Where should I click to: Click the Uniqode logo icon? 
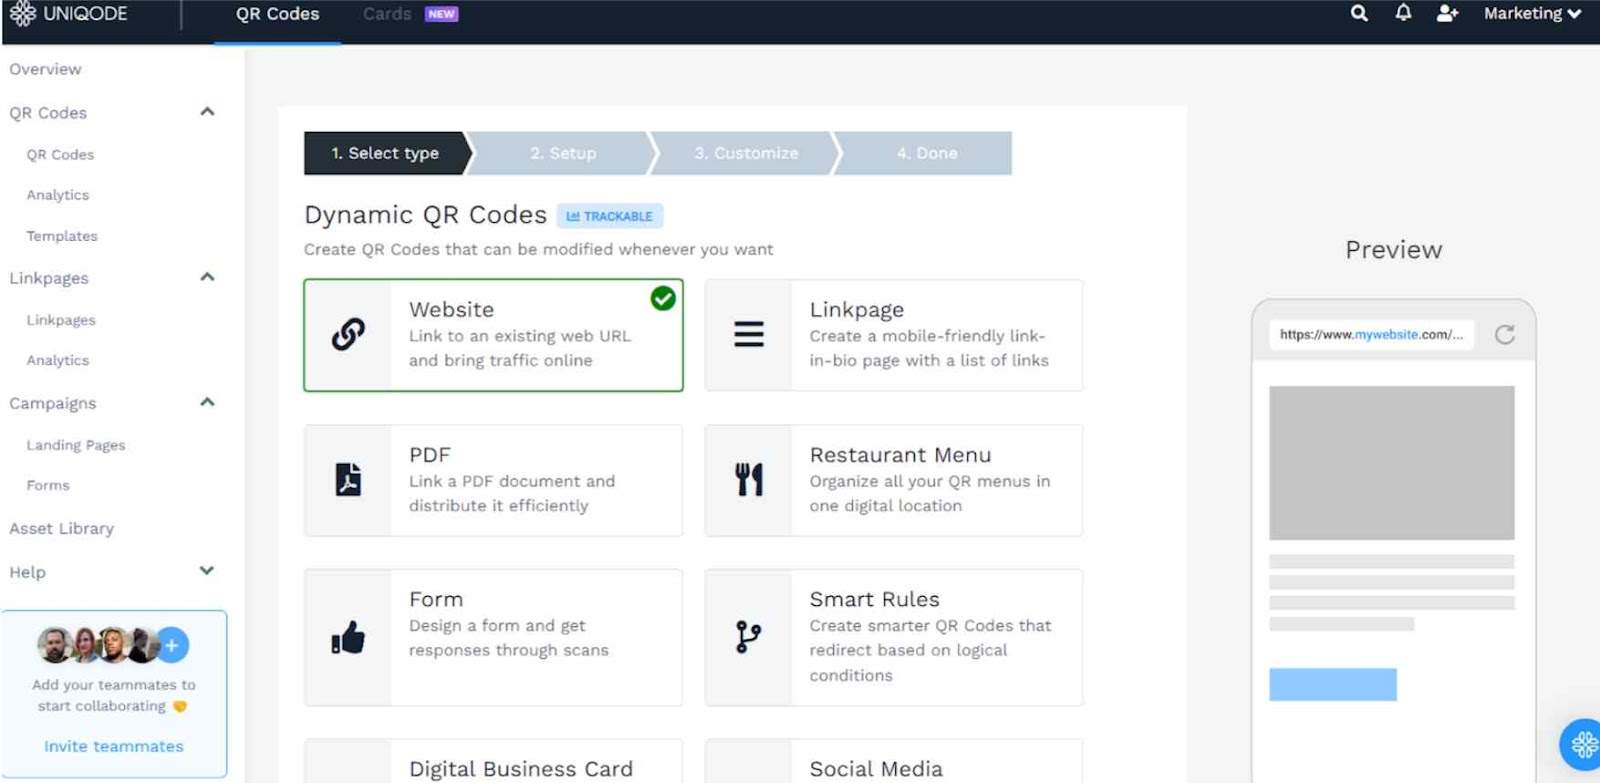tap(22, 14)
